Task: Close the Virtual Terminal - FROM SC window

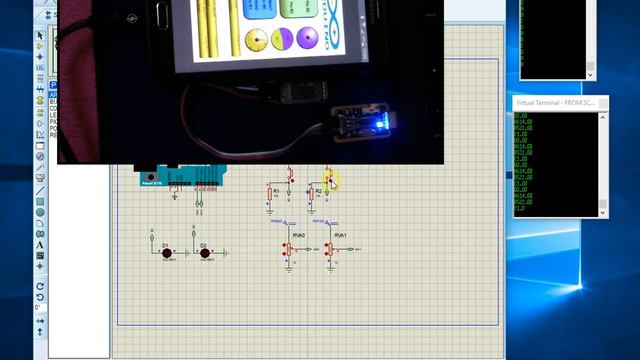Action: 603,103
